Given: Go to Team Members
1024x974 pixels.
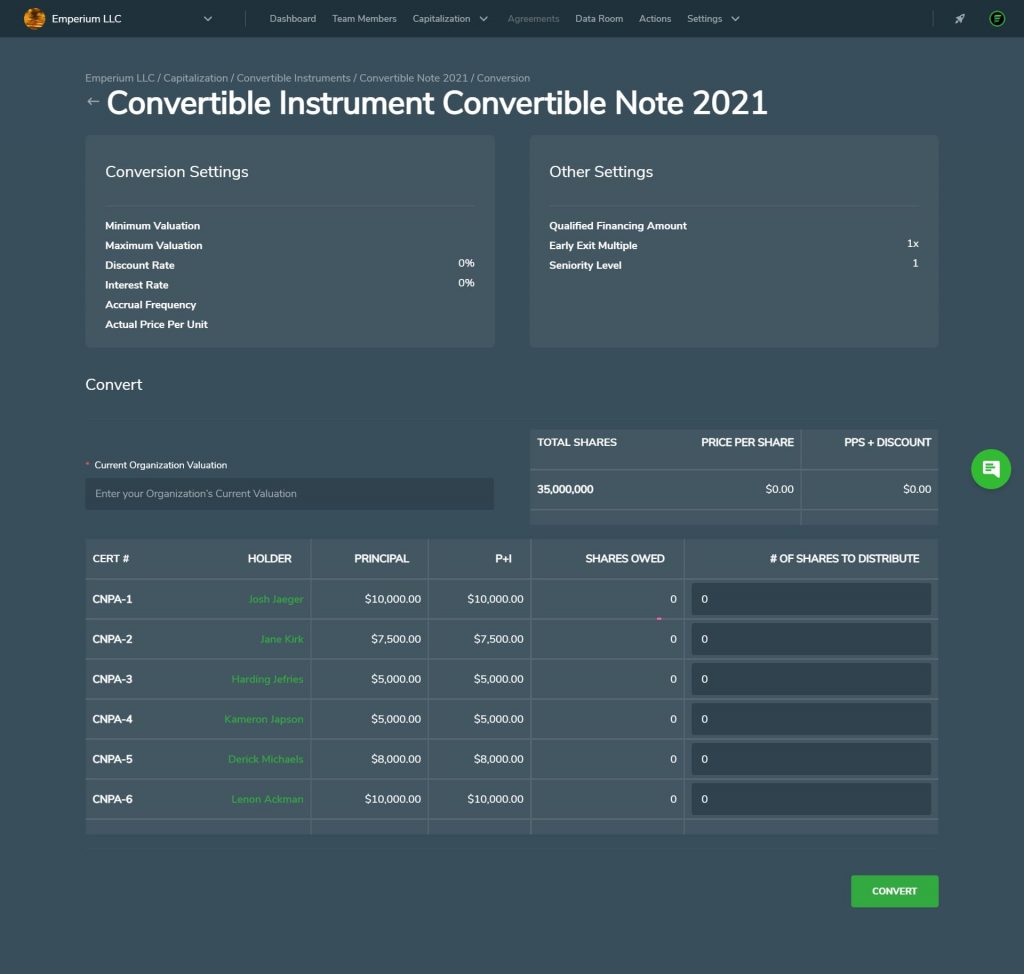Looking at the screenshot, I should point(364,18).
